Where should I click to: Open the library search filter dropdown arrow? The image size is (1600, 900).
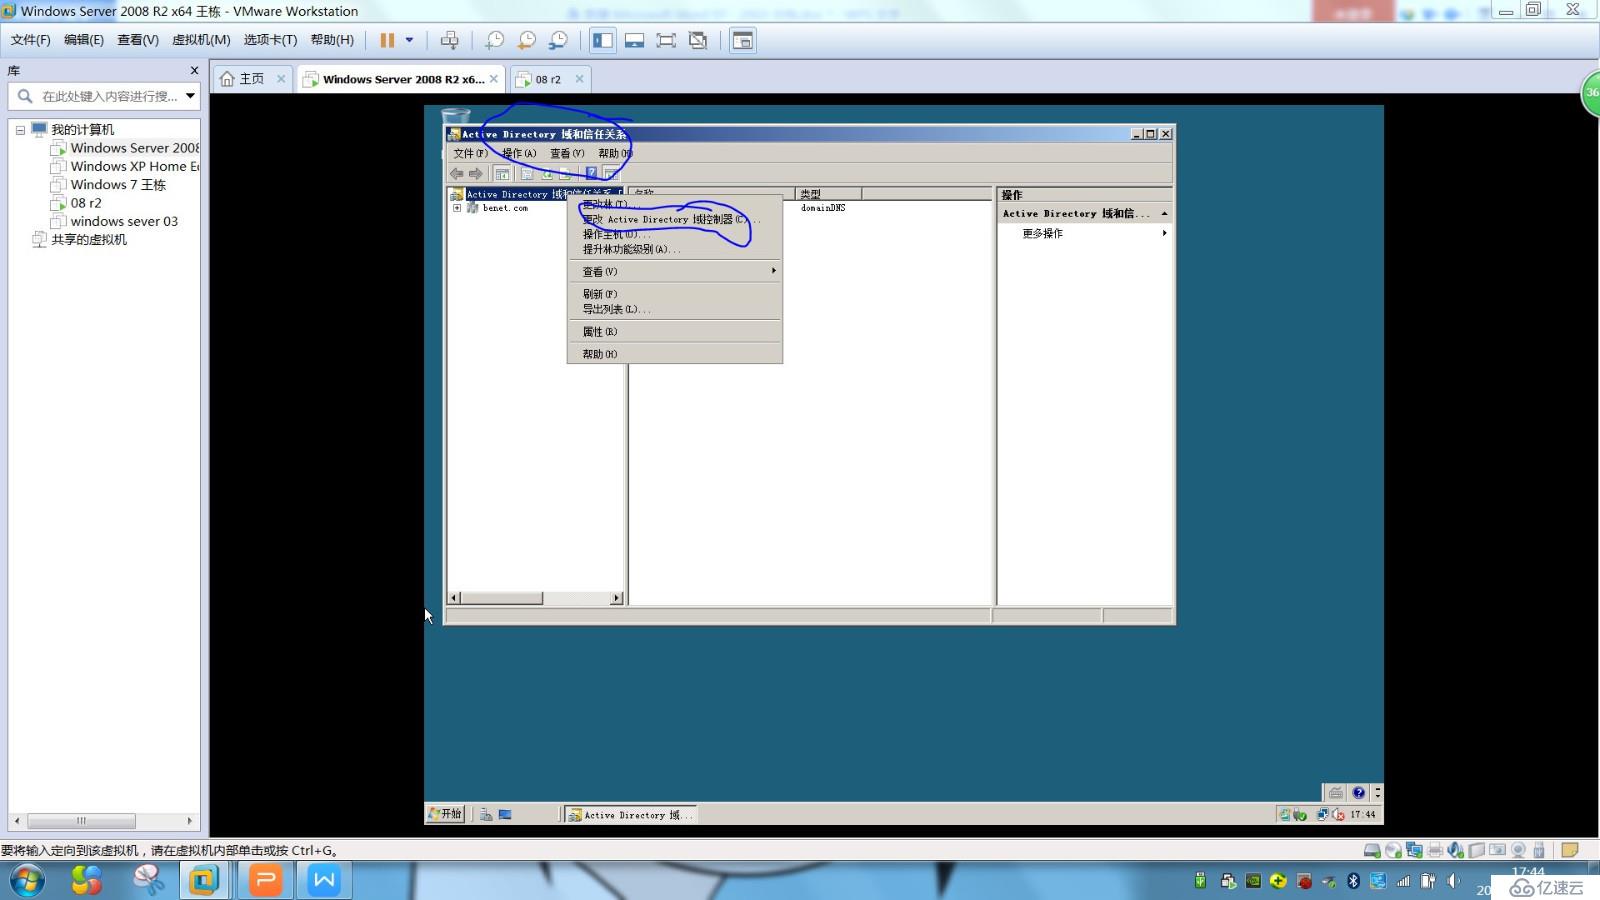coord(190,96)
